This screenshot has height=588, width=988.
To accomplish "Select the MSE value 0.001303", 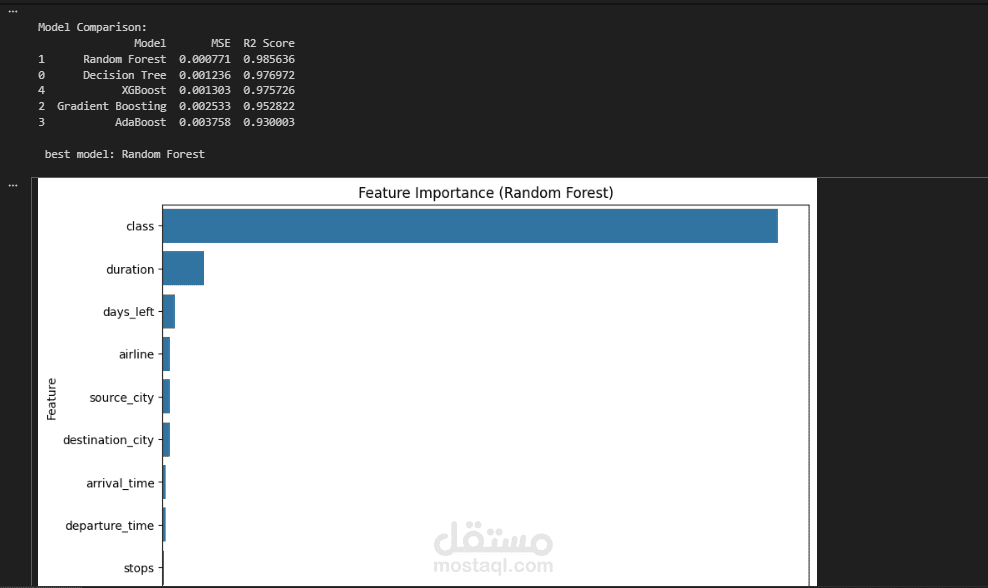I will [x=205, y=90].
